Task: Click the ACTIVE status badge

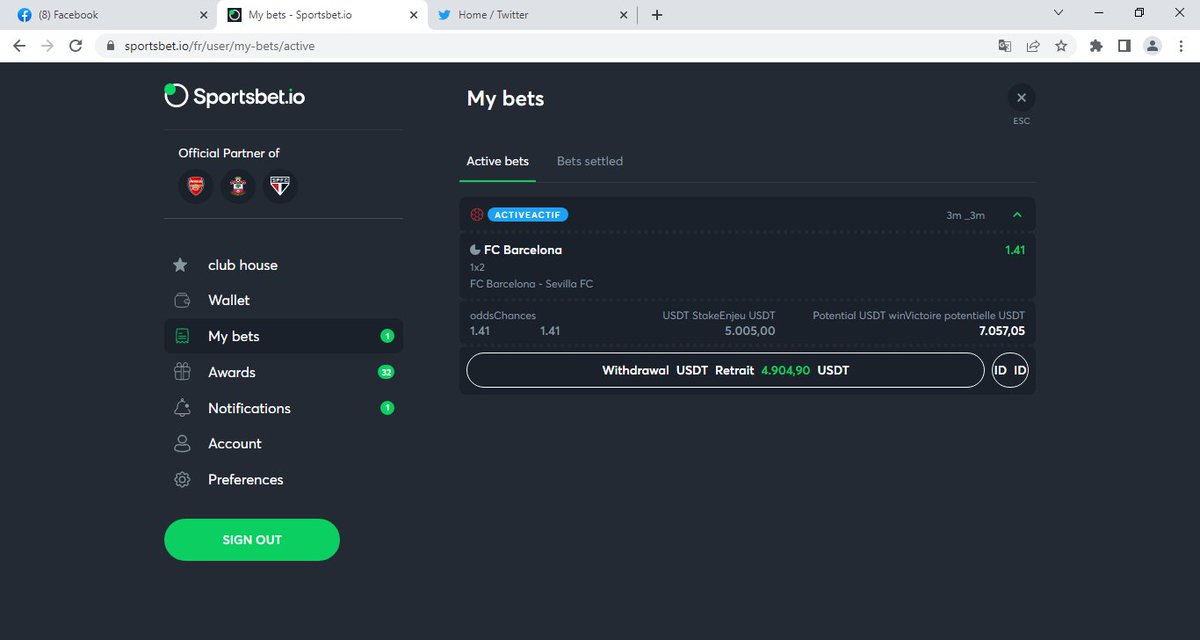Action: pyautogui.click(x=529, y=214)
